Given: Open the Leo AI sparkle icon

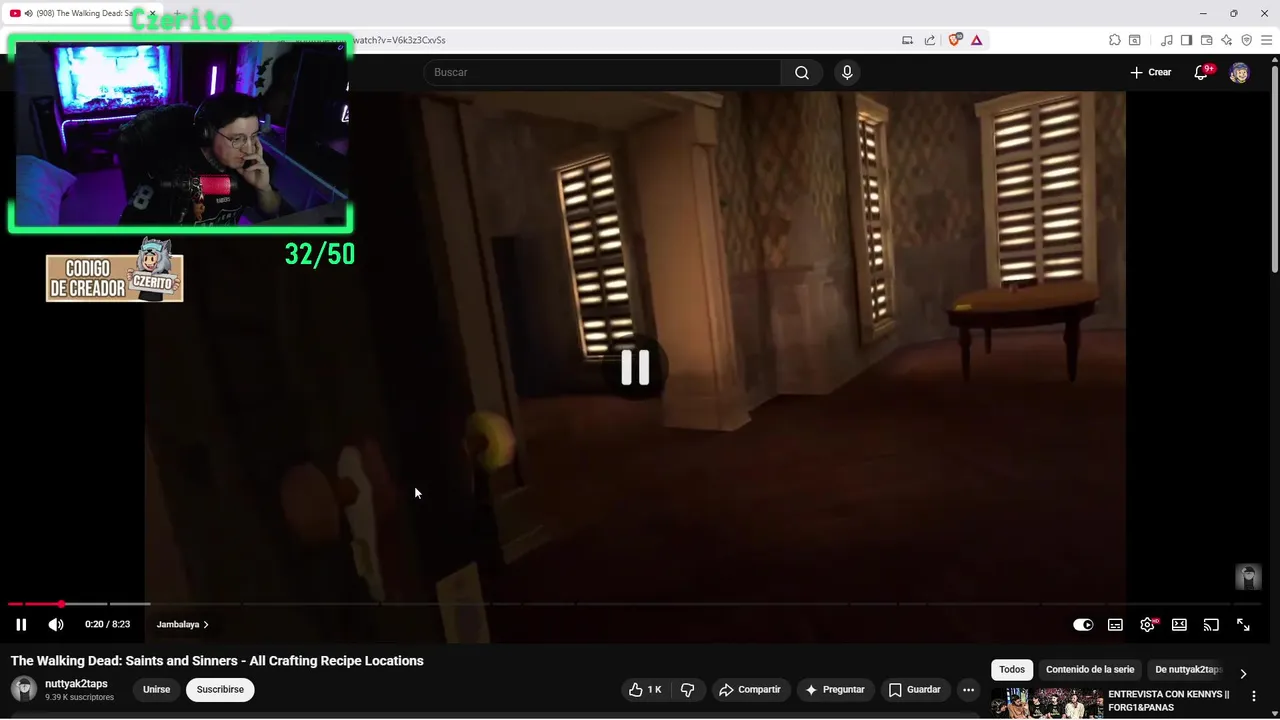Looking at the screenshot, I should [x=1227, y=40].
